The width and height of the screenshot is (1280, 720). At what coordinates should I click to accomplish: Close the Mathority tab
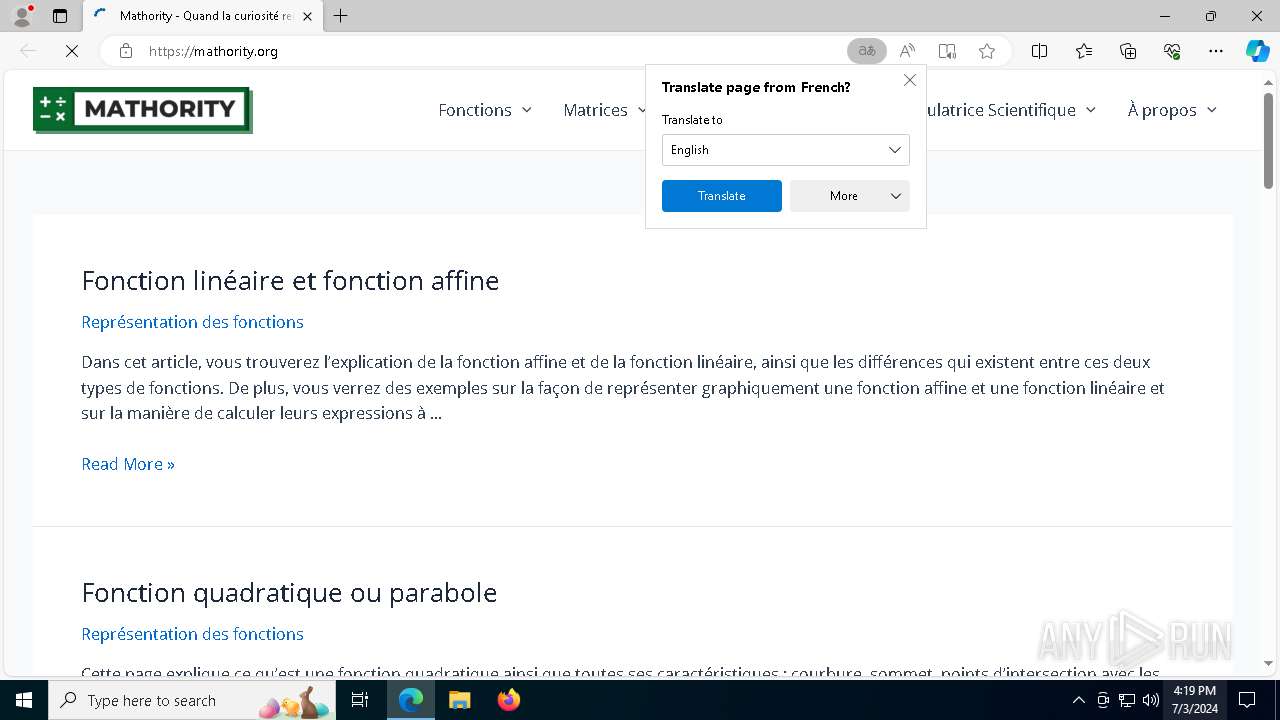(x=307, y=16)
